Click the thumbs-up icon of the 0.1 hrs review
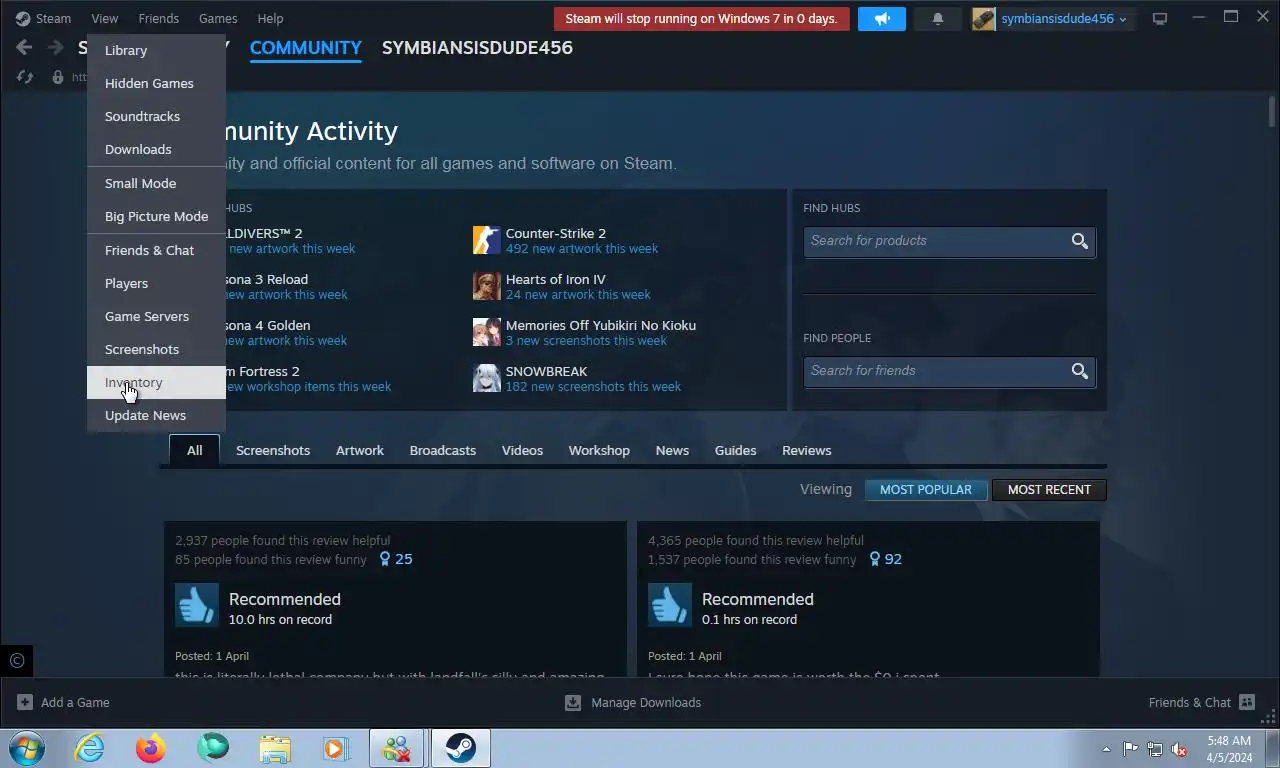This screenshot has width=1280, height=768. (x=669, y=605)
